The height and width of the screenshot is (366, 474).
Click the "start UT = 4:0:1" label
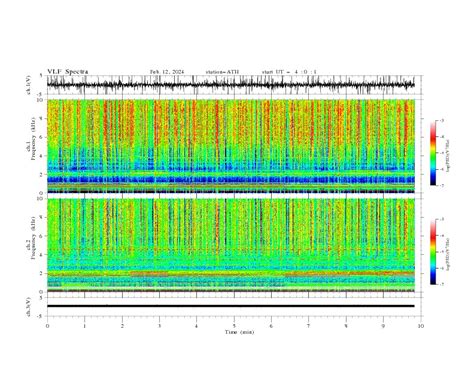(x=289, y=72)
